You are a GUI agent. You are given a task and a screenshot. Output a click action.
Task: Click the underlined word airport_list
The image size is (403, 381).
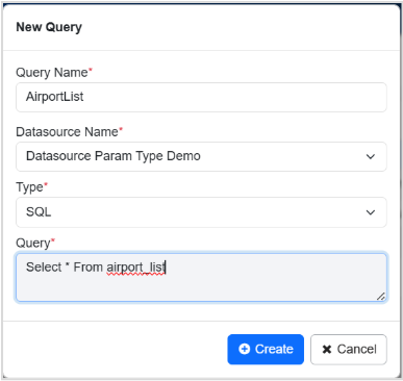point(136,267)
